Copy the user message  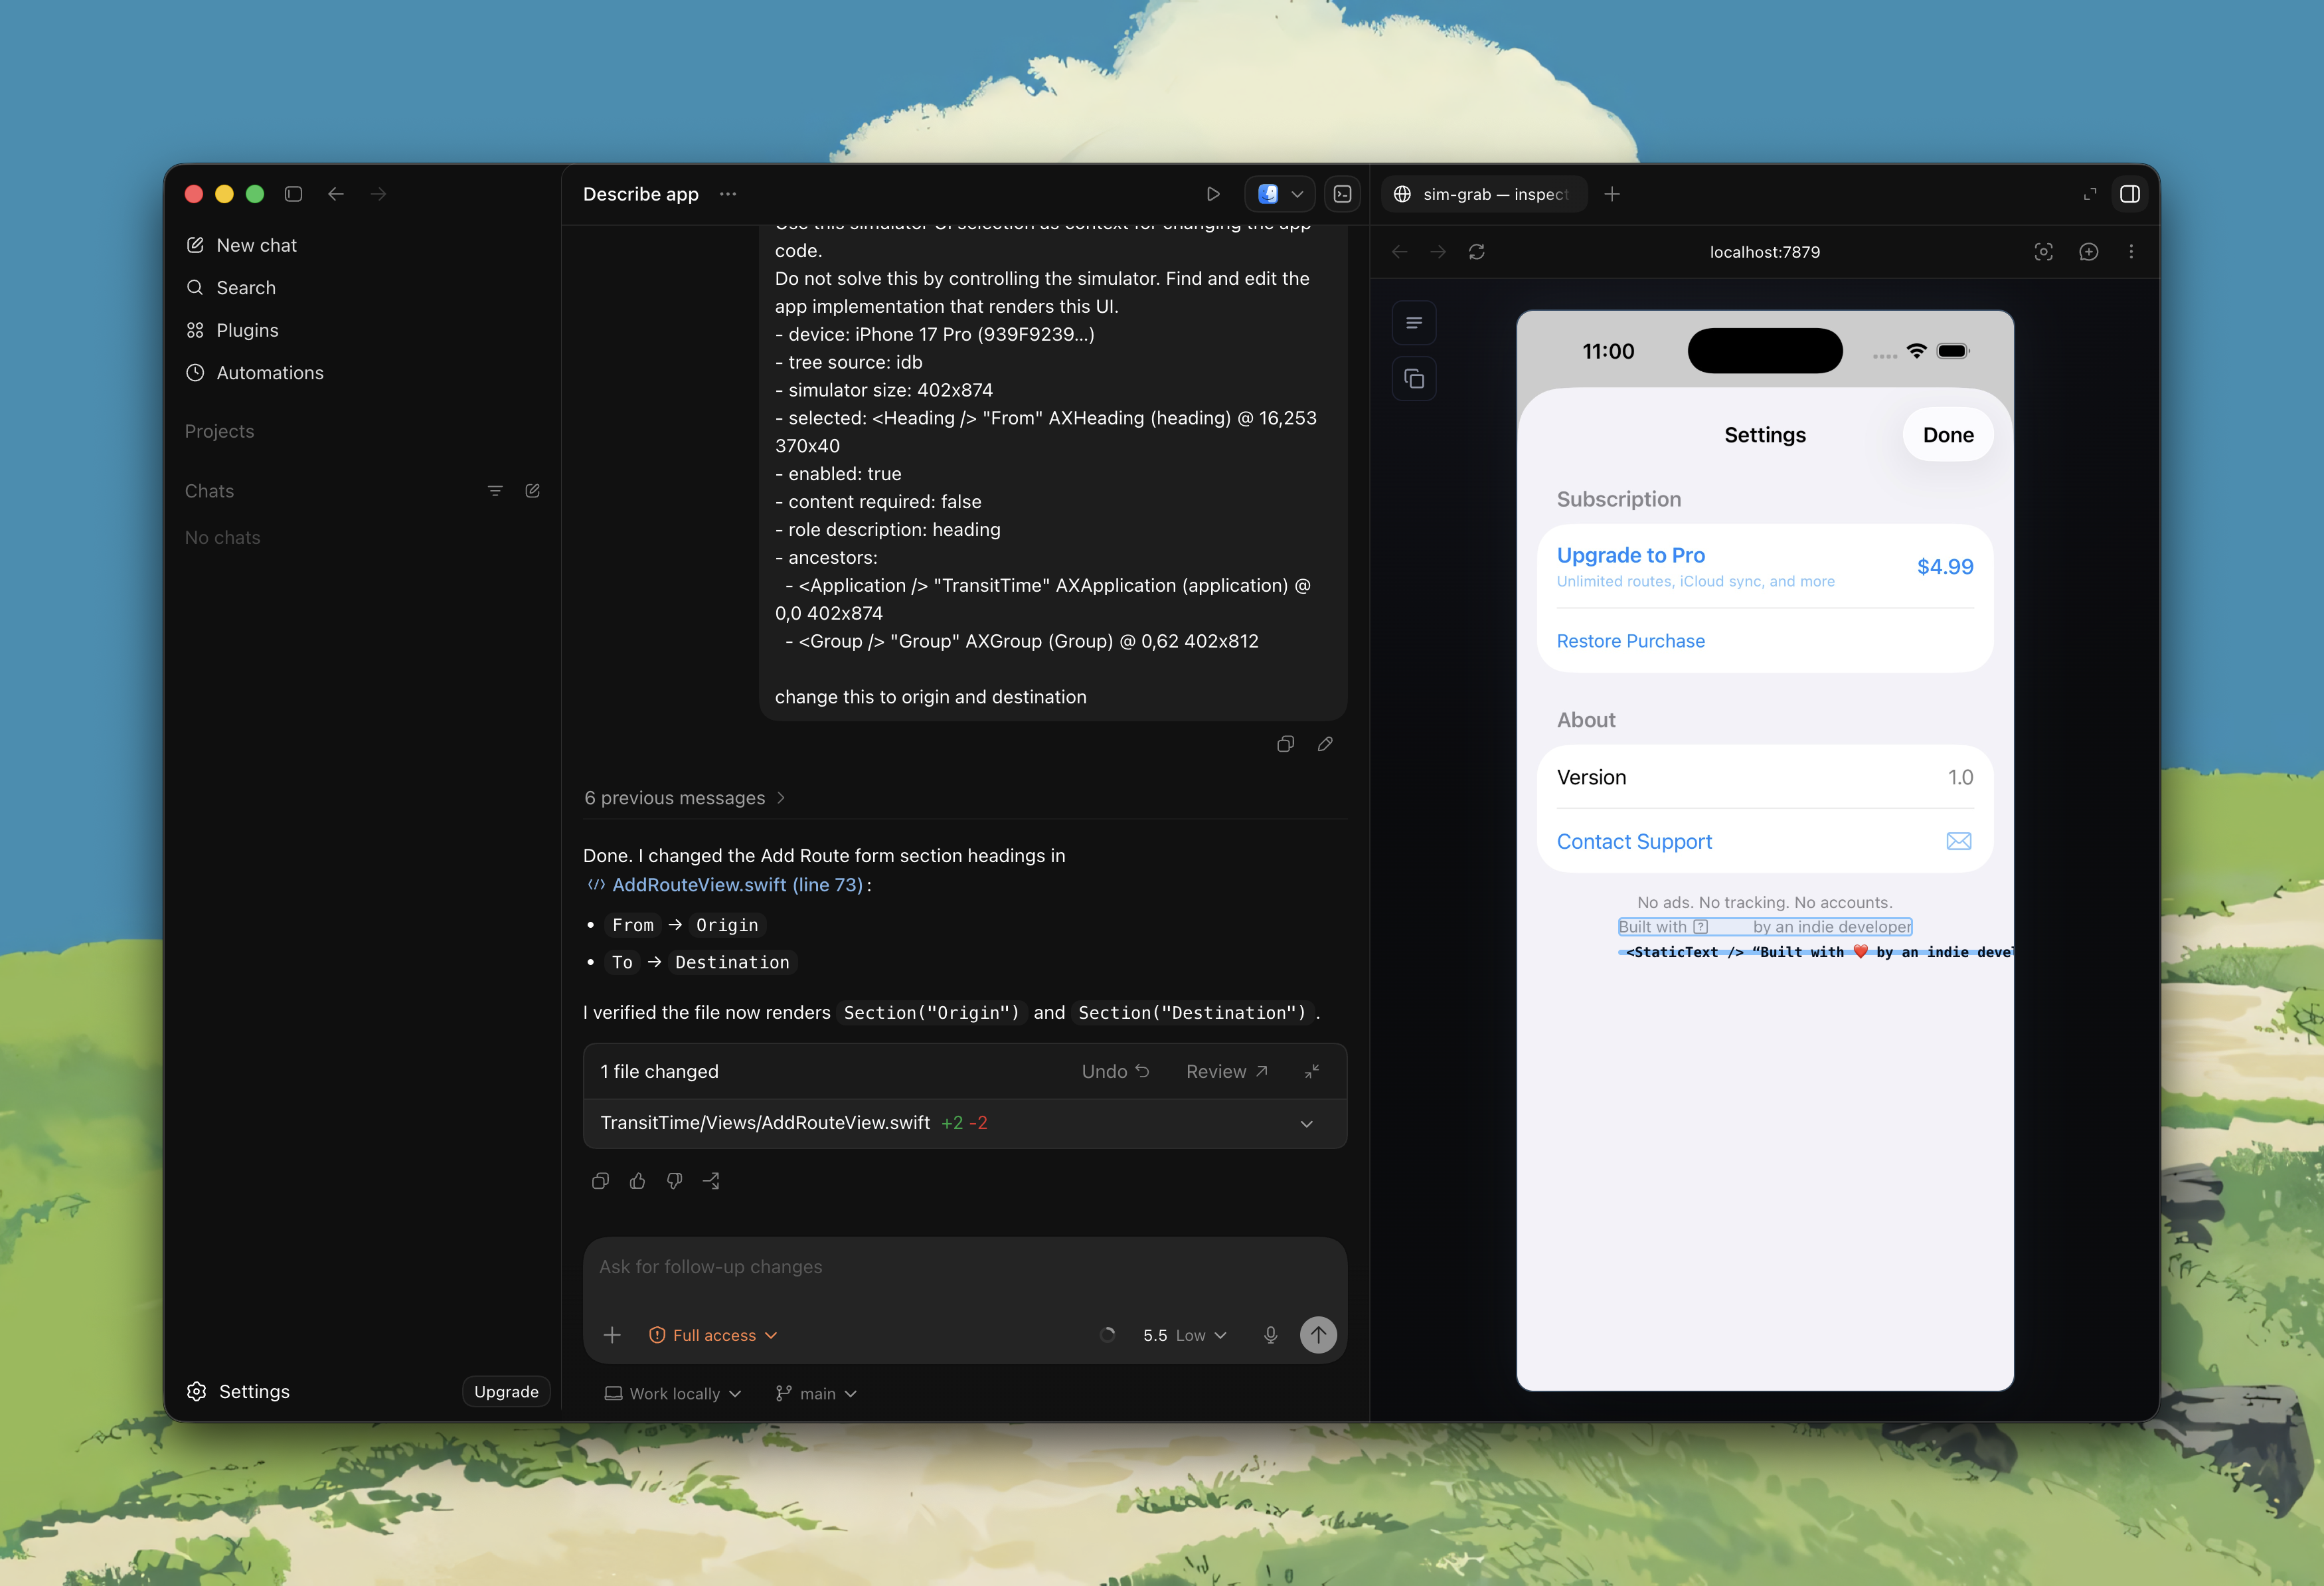coord(1286,744)
